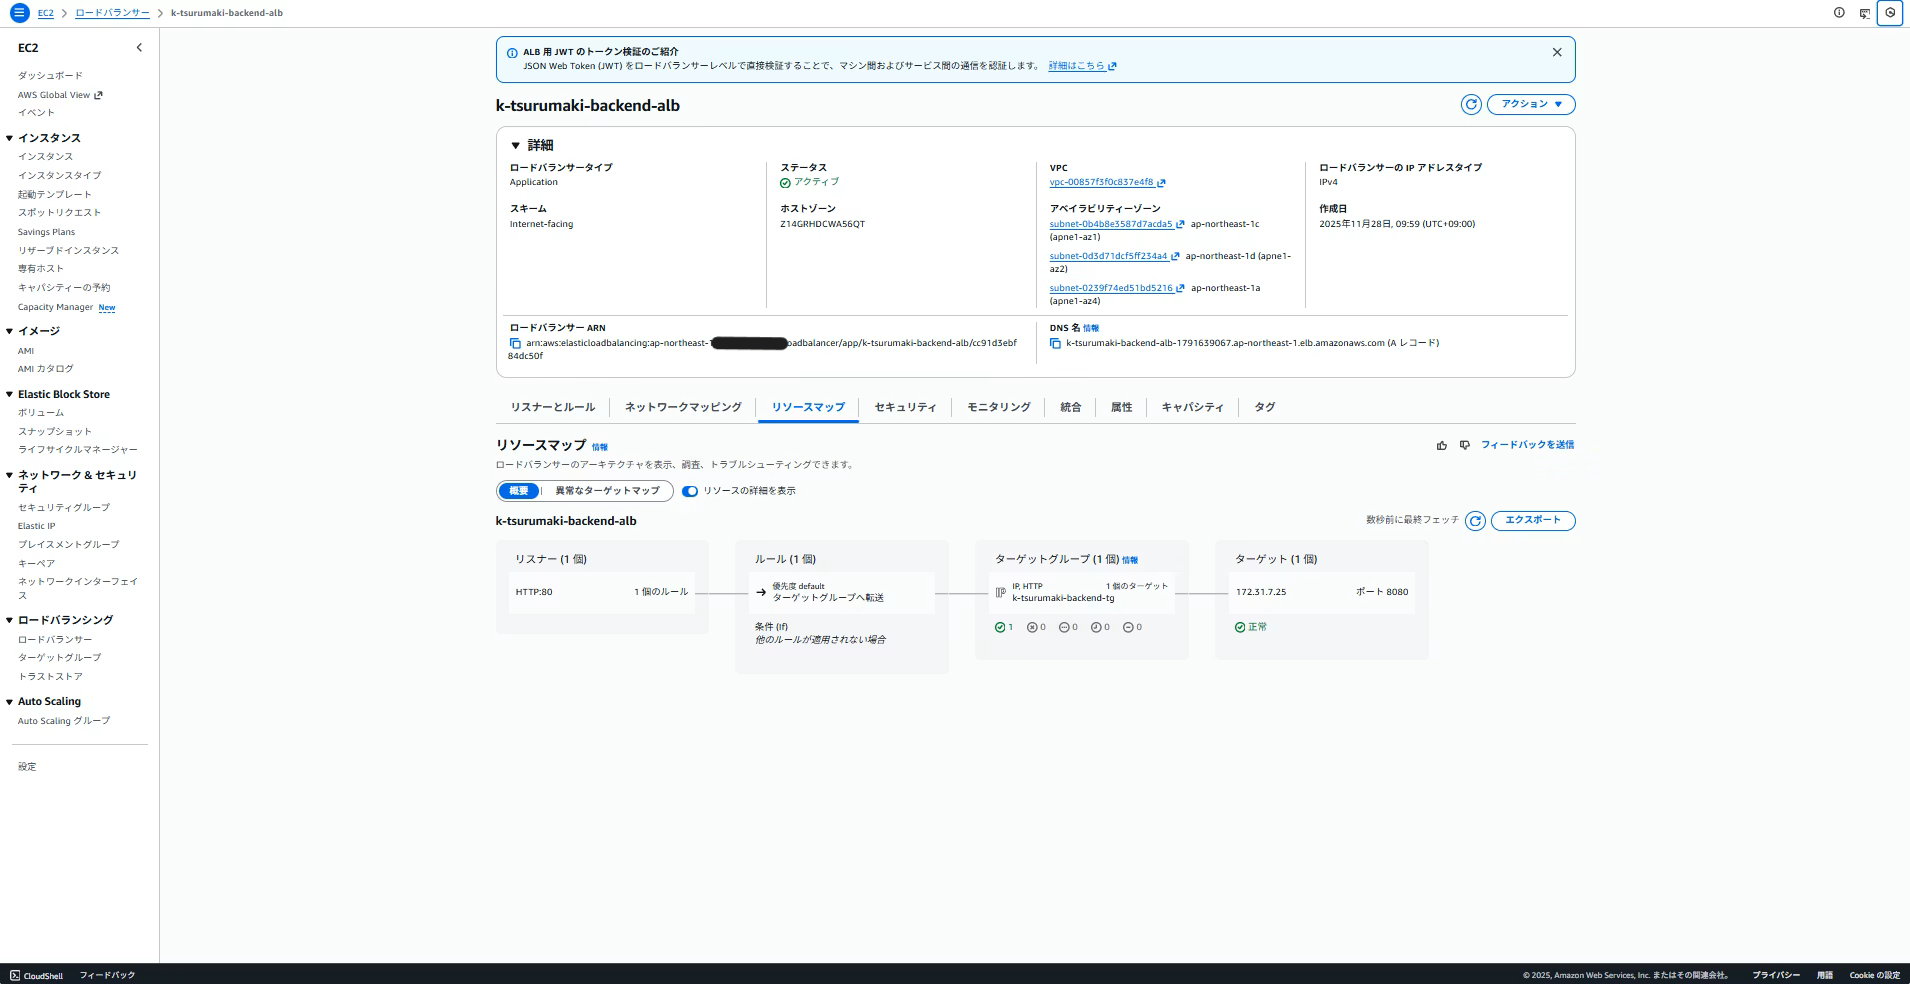
Task: Click external icon beside subnet-0239f74ed51bd5216
Action: [1180, 289]
